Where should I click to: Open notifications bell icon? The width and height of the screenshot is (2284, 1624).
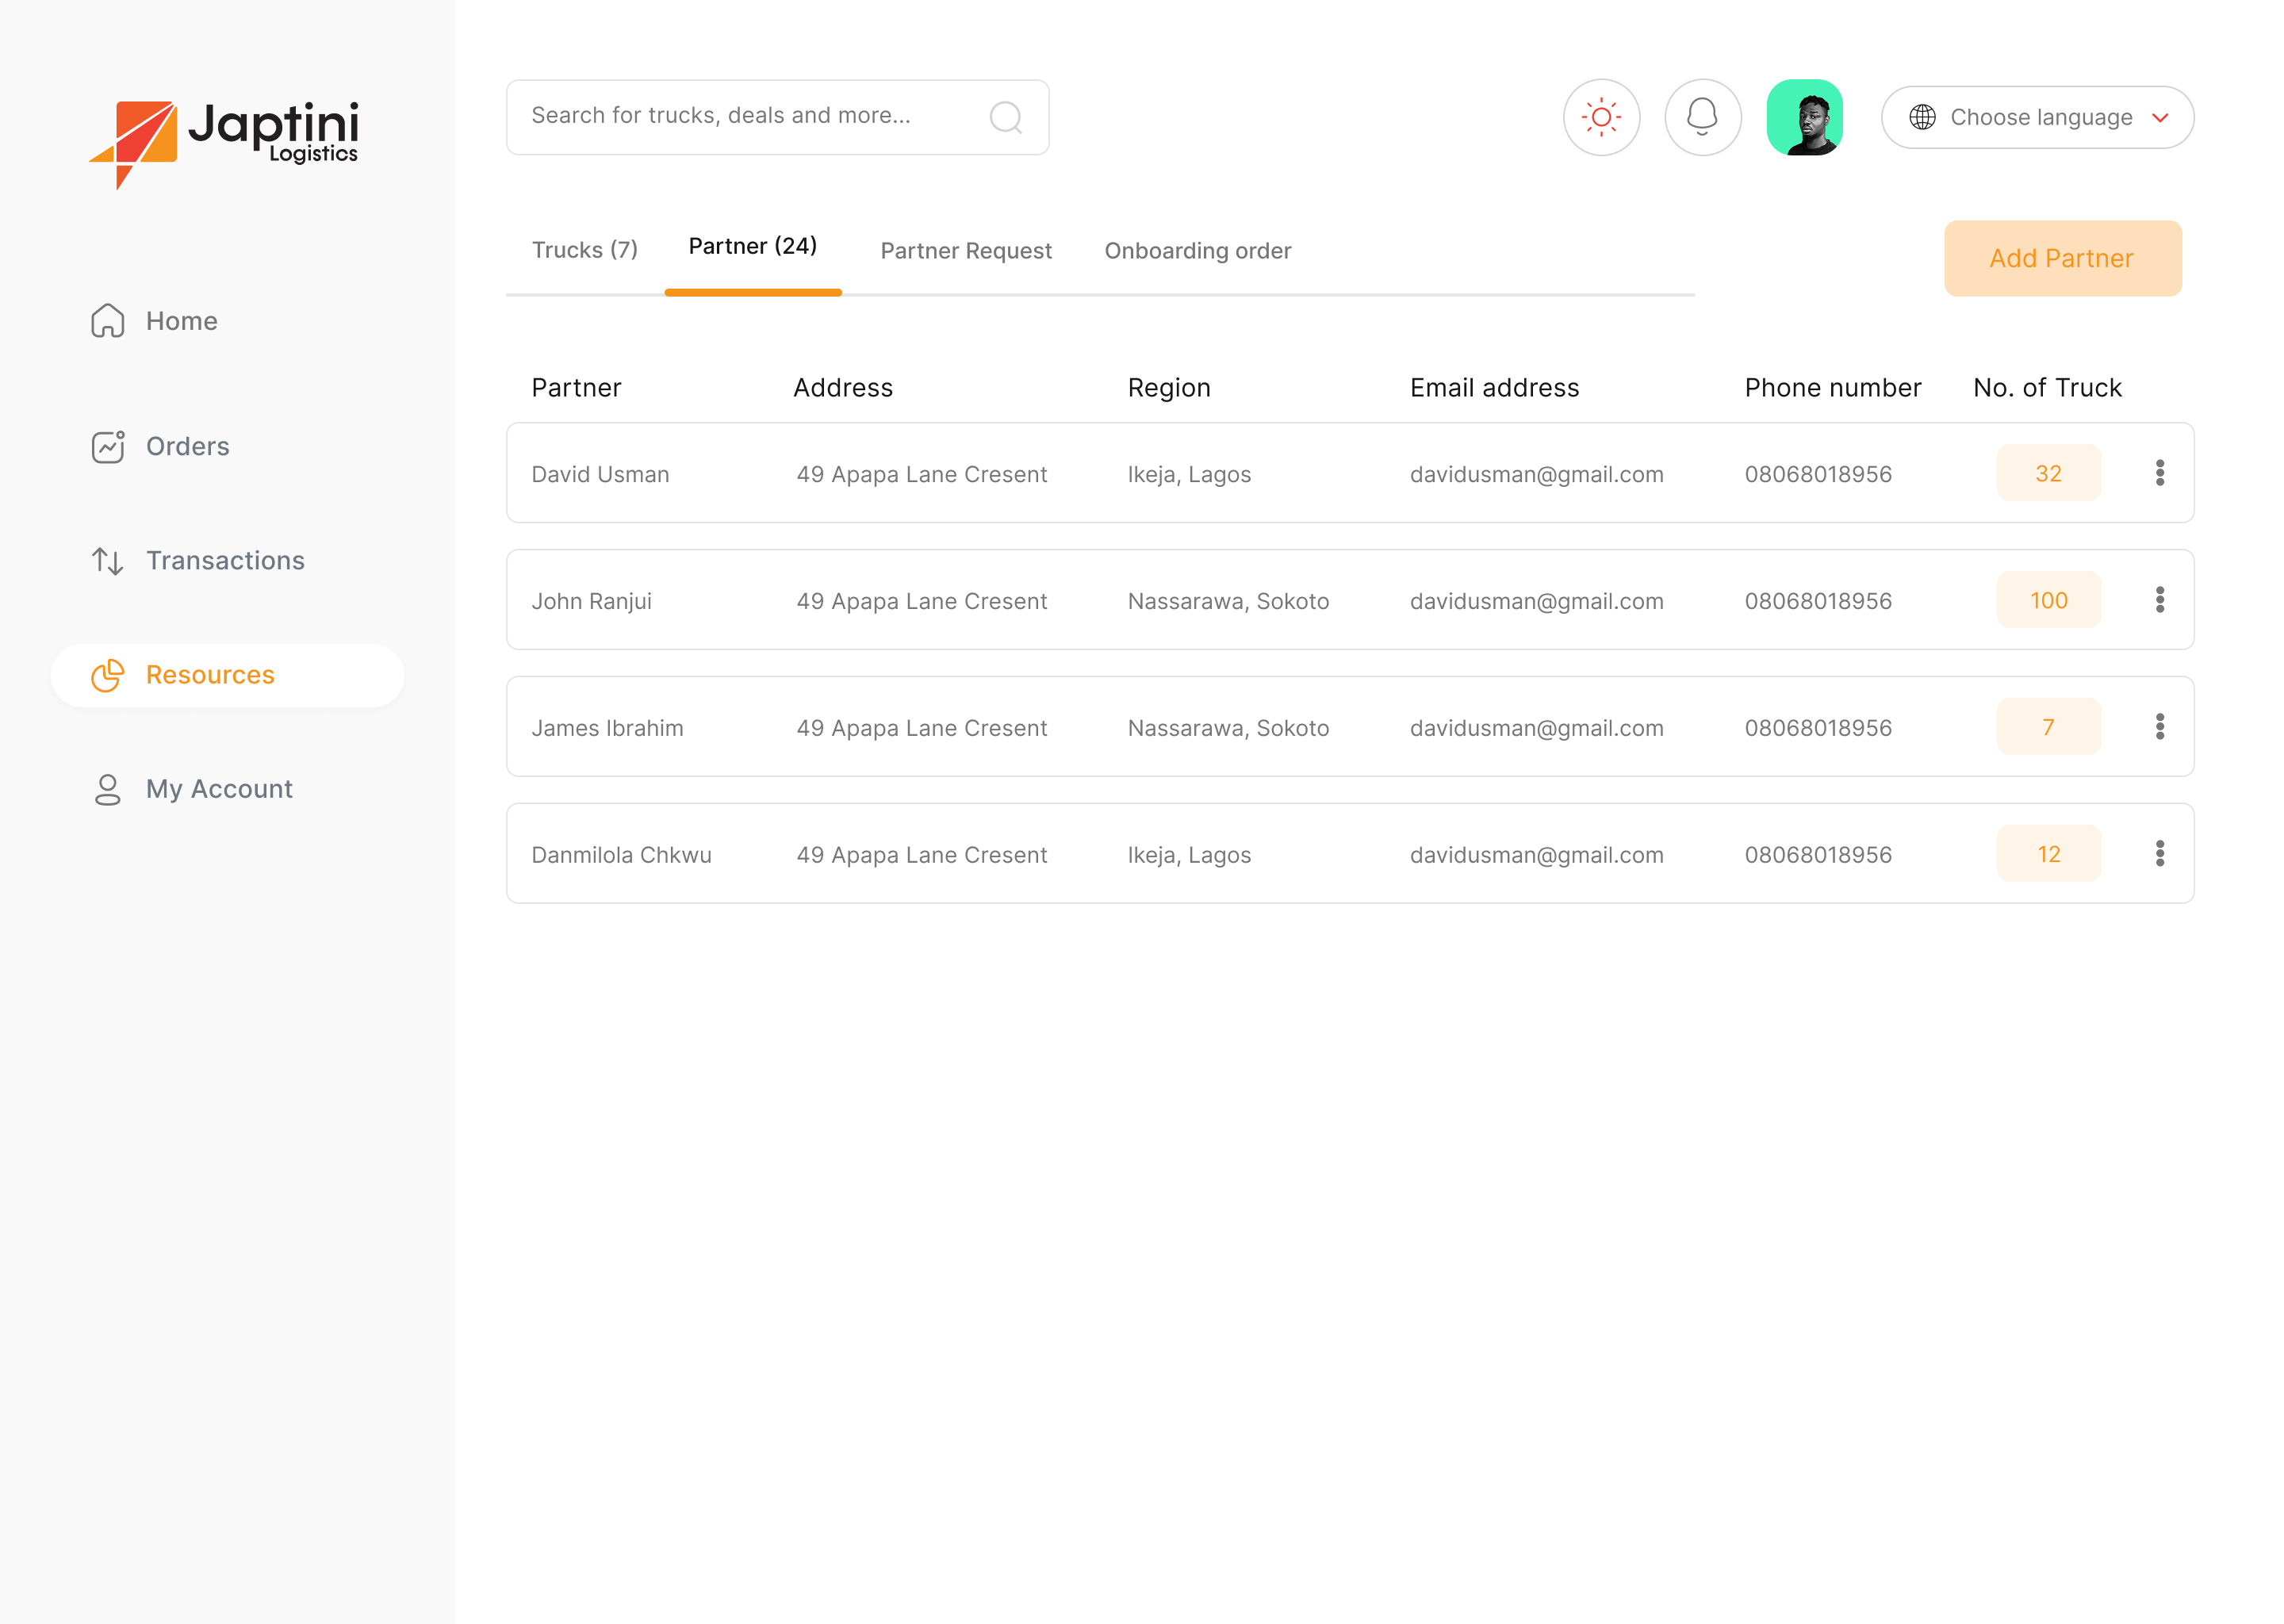click(1702, 117)
